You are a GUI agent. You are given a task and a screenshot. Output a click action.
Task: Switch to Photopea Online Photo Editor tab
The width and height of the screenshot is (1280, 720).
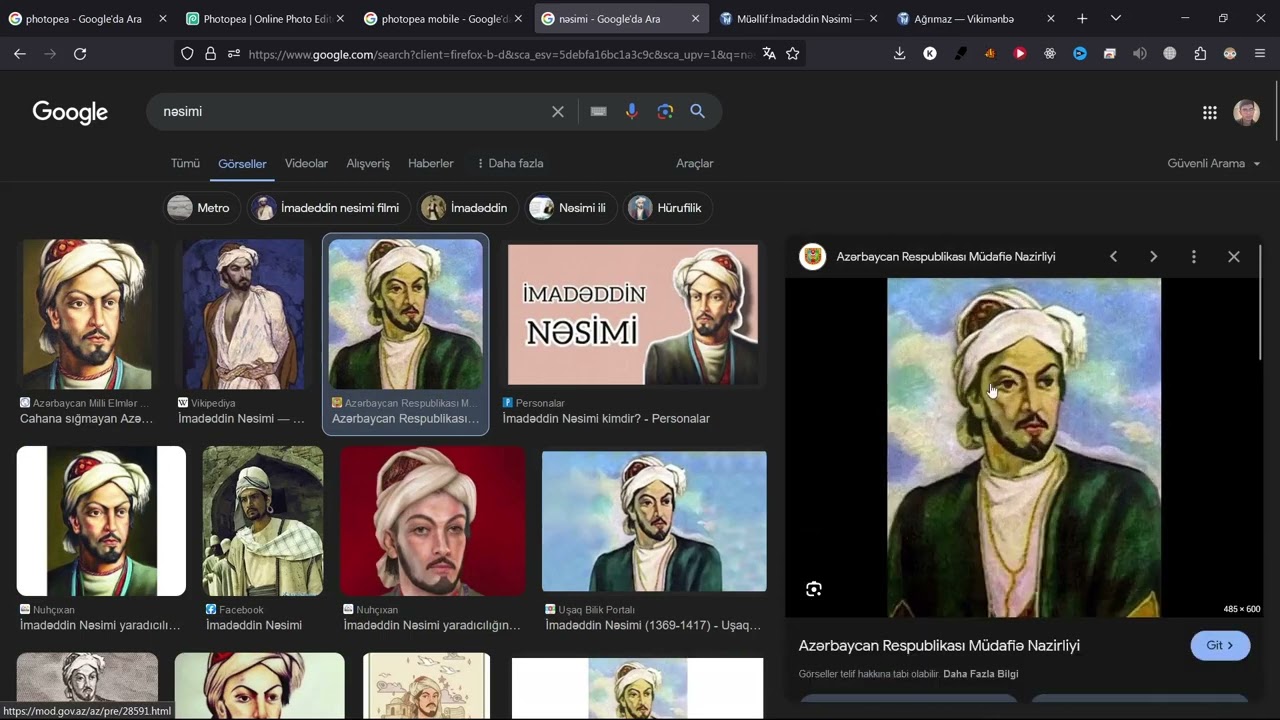pyautogui.click(x=266, y=18)
